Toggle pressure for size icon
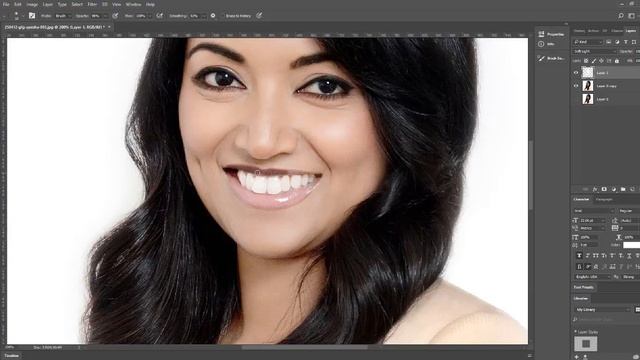Viewport: 640px width, 360px height. 259,16
